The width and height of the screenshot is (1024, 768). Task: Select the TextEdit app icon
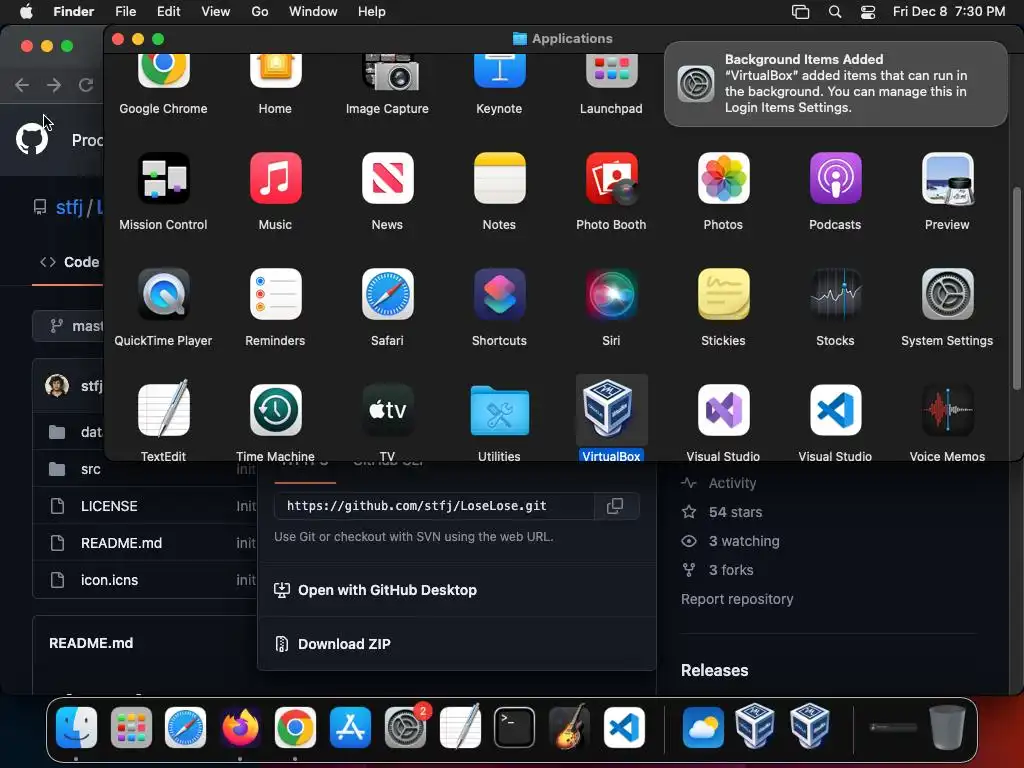[x=163, y=409]
